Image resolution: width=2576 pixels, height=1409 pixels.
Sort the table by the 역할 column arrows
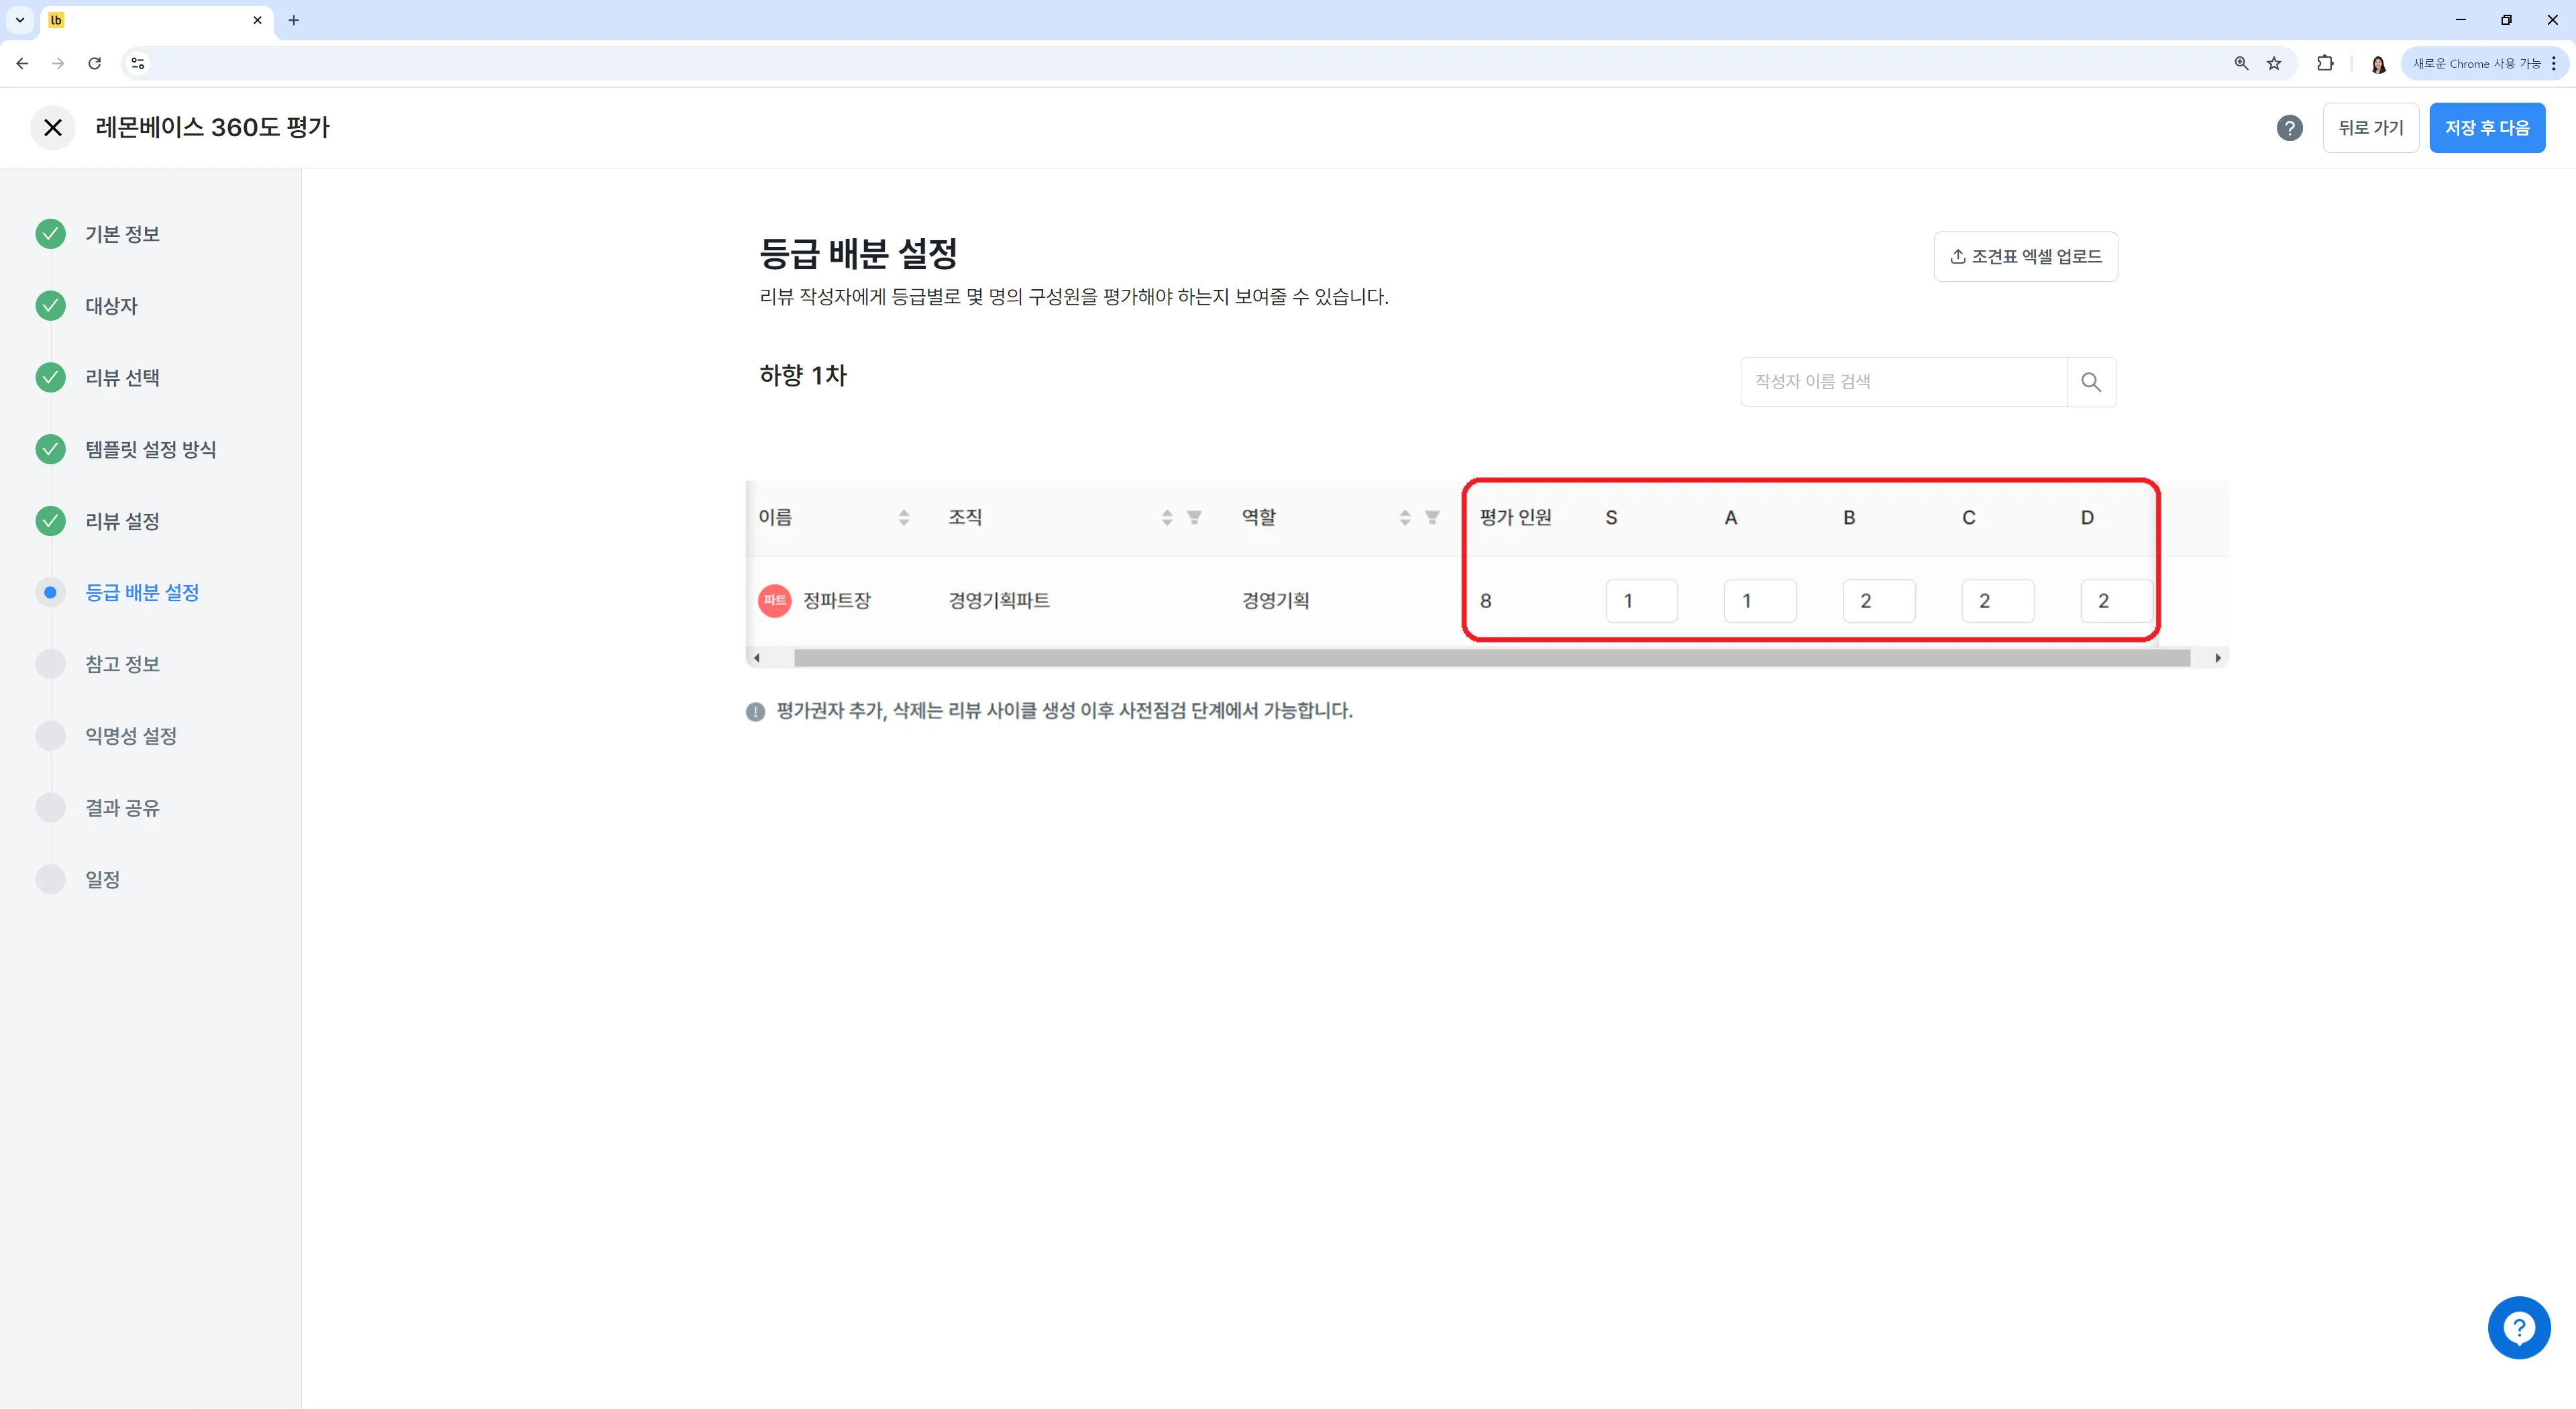click(1405, 517)
